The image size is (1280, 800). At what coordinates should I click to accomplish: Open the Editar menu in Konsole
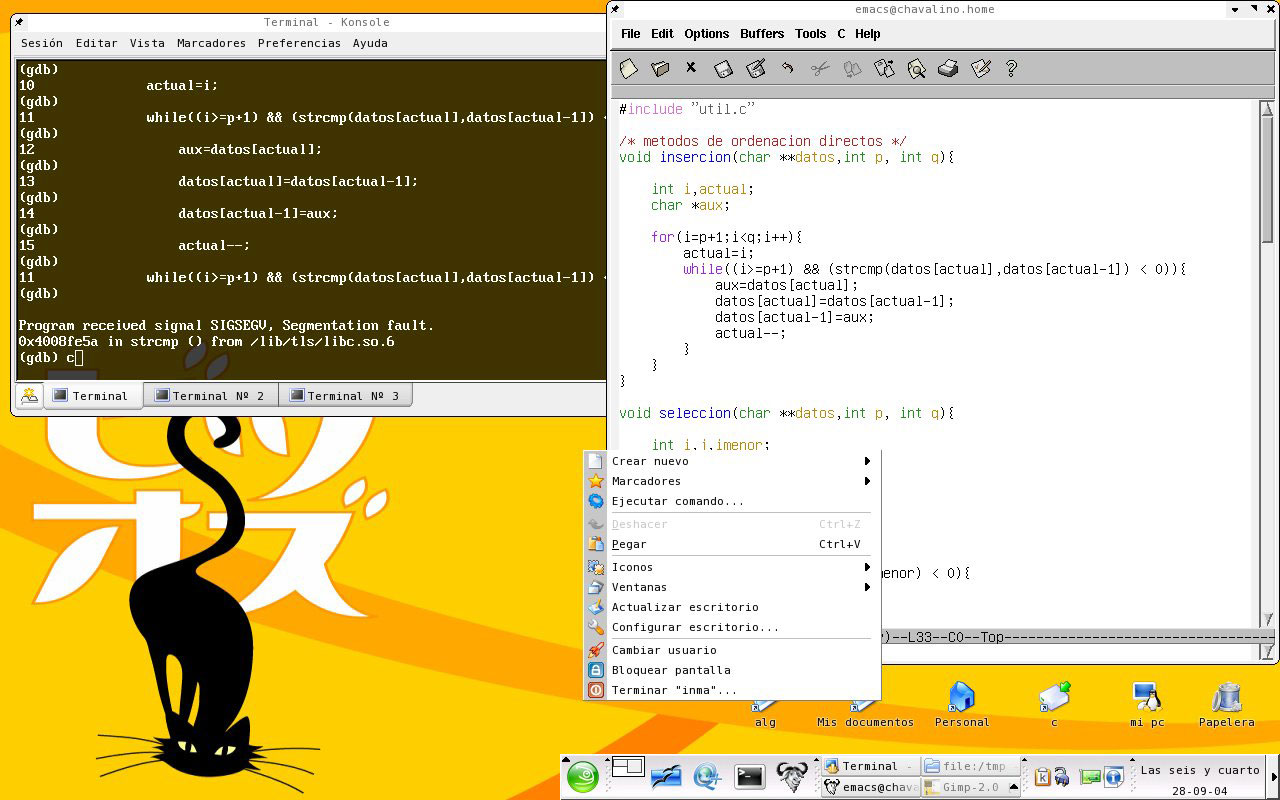[x=96, y=44]
